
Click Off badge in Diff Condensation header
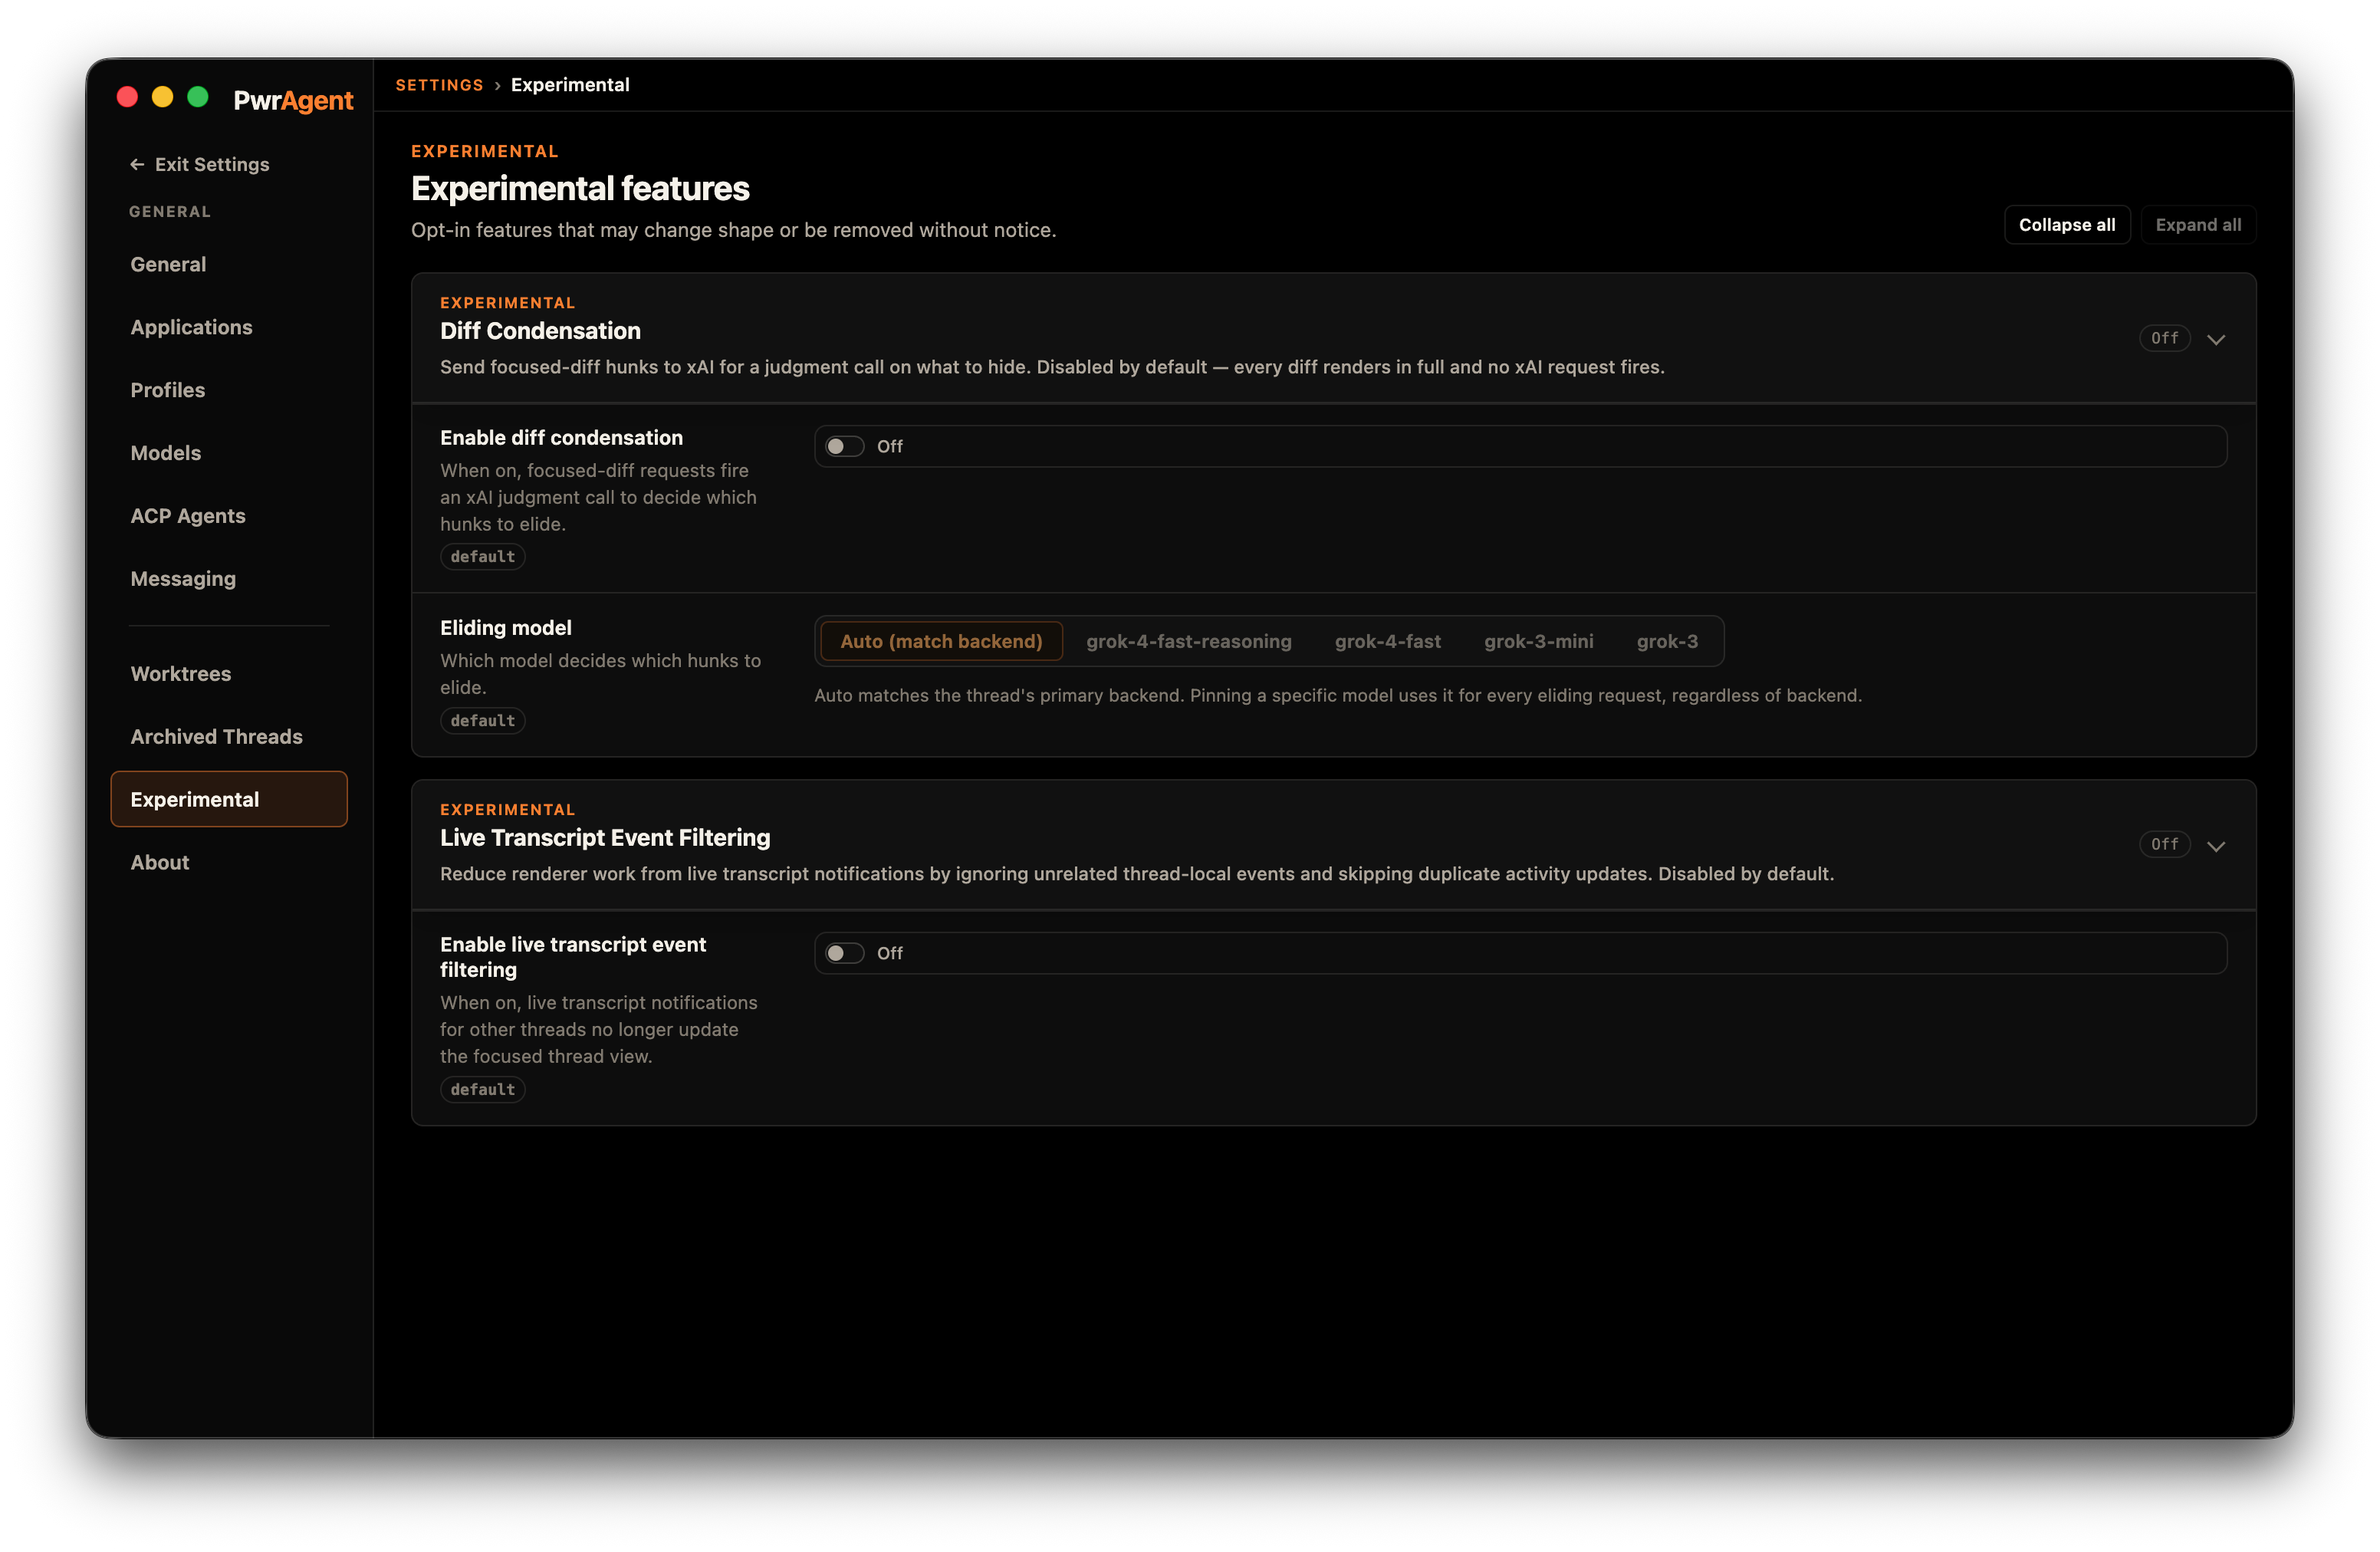coord(2164,338)
